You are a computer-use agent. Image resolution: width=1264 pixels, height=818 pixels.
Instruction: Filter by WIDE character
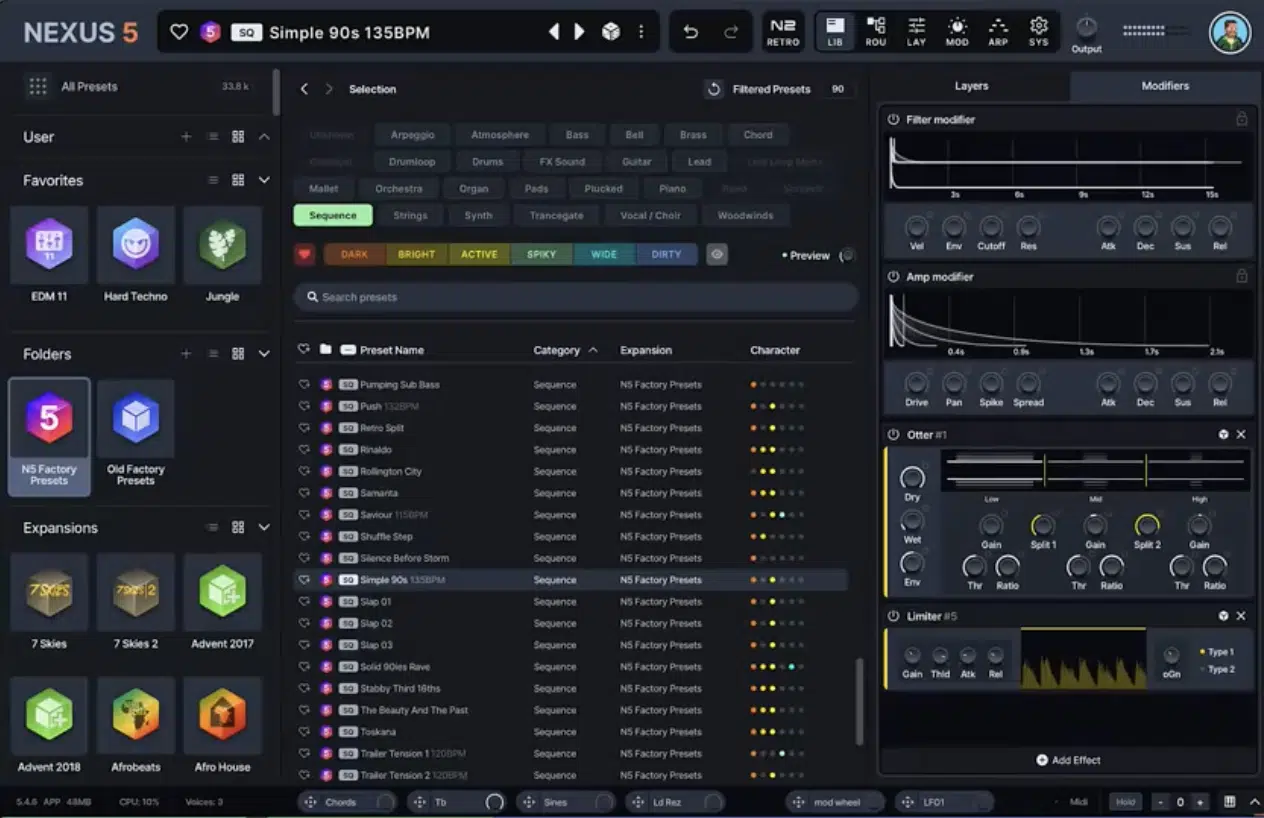pyautogui.click(x=604, y=254)
